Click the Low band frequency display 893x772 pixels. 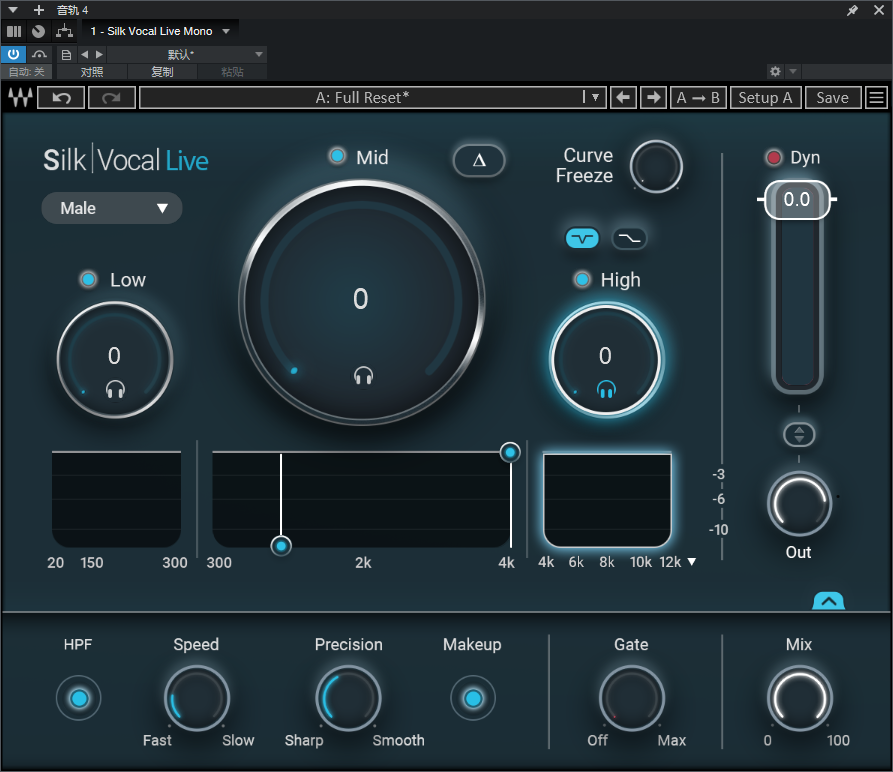pyautogui.click(x=116, y=499)
